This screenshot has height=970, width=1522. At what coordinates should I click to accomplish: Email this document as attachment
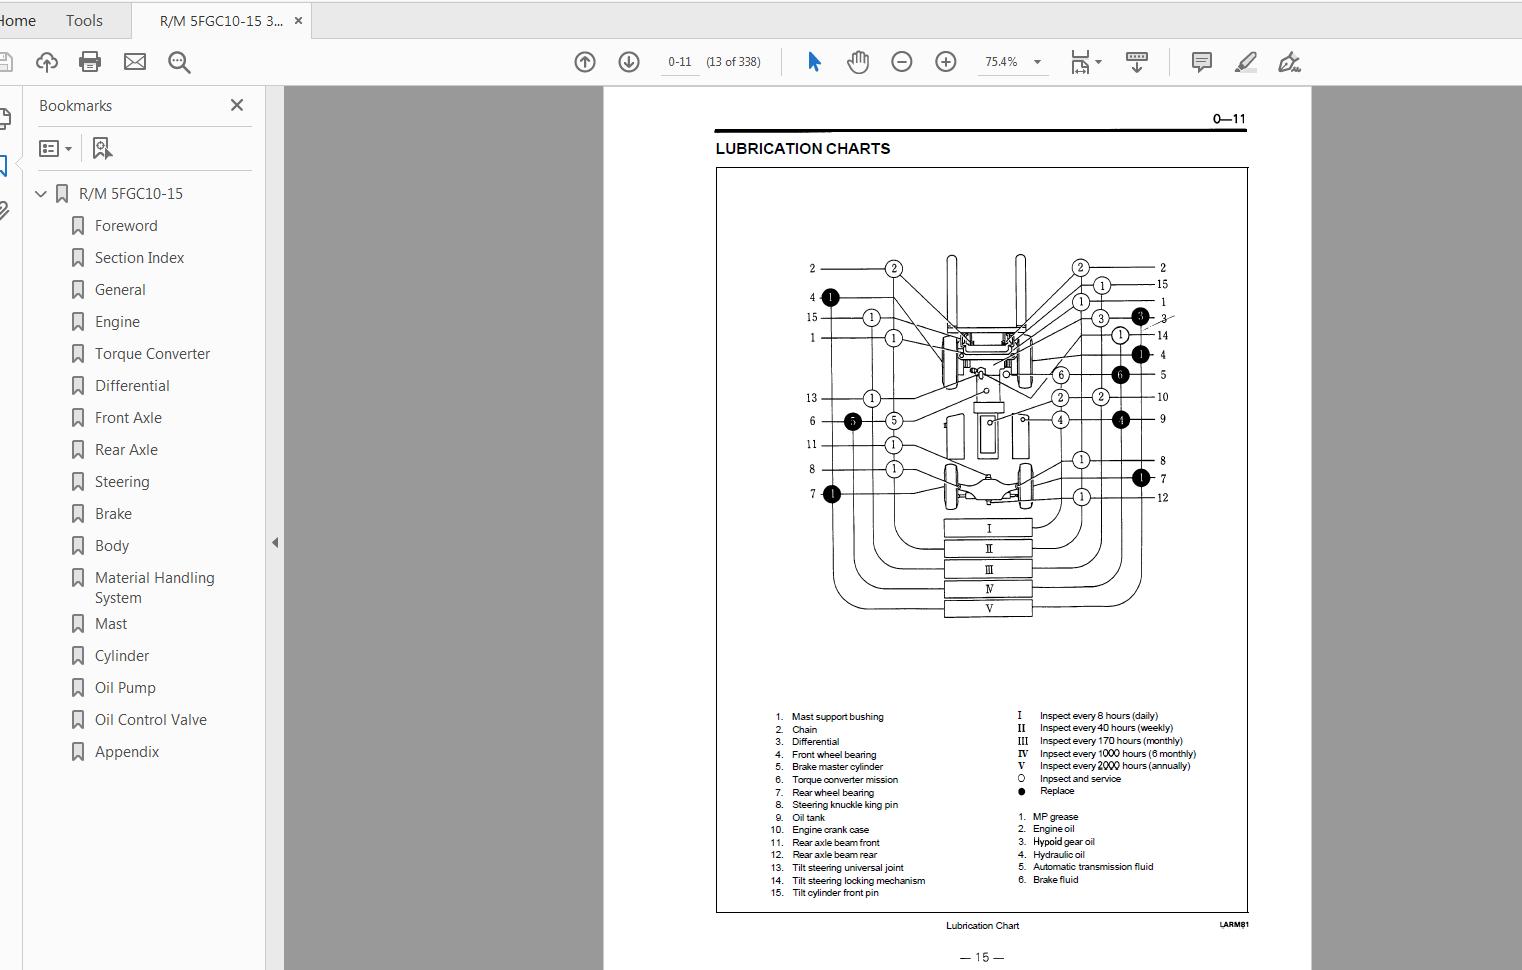[134, 61]
